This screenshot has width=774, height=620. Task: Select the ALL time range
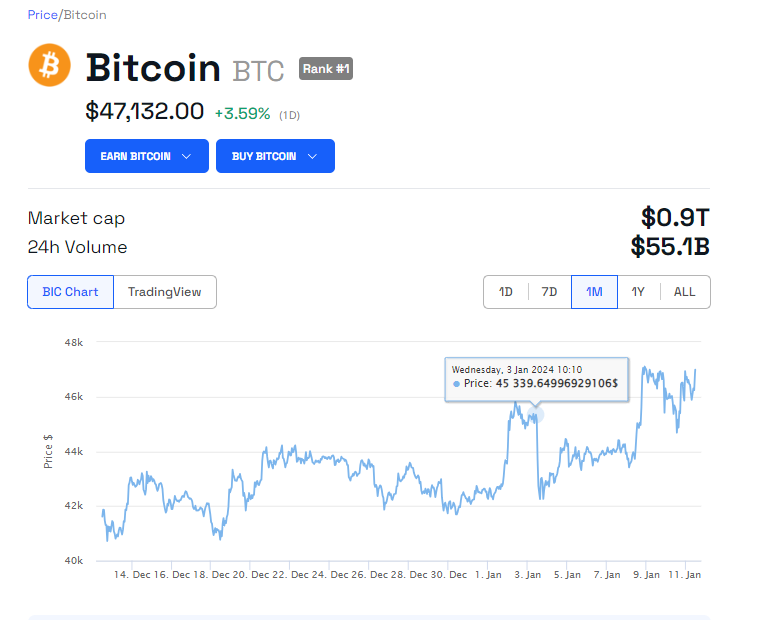(x=684, y=292)
